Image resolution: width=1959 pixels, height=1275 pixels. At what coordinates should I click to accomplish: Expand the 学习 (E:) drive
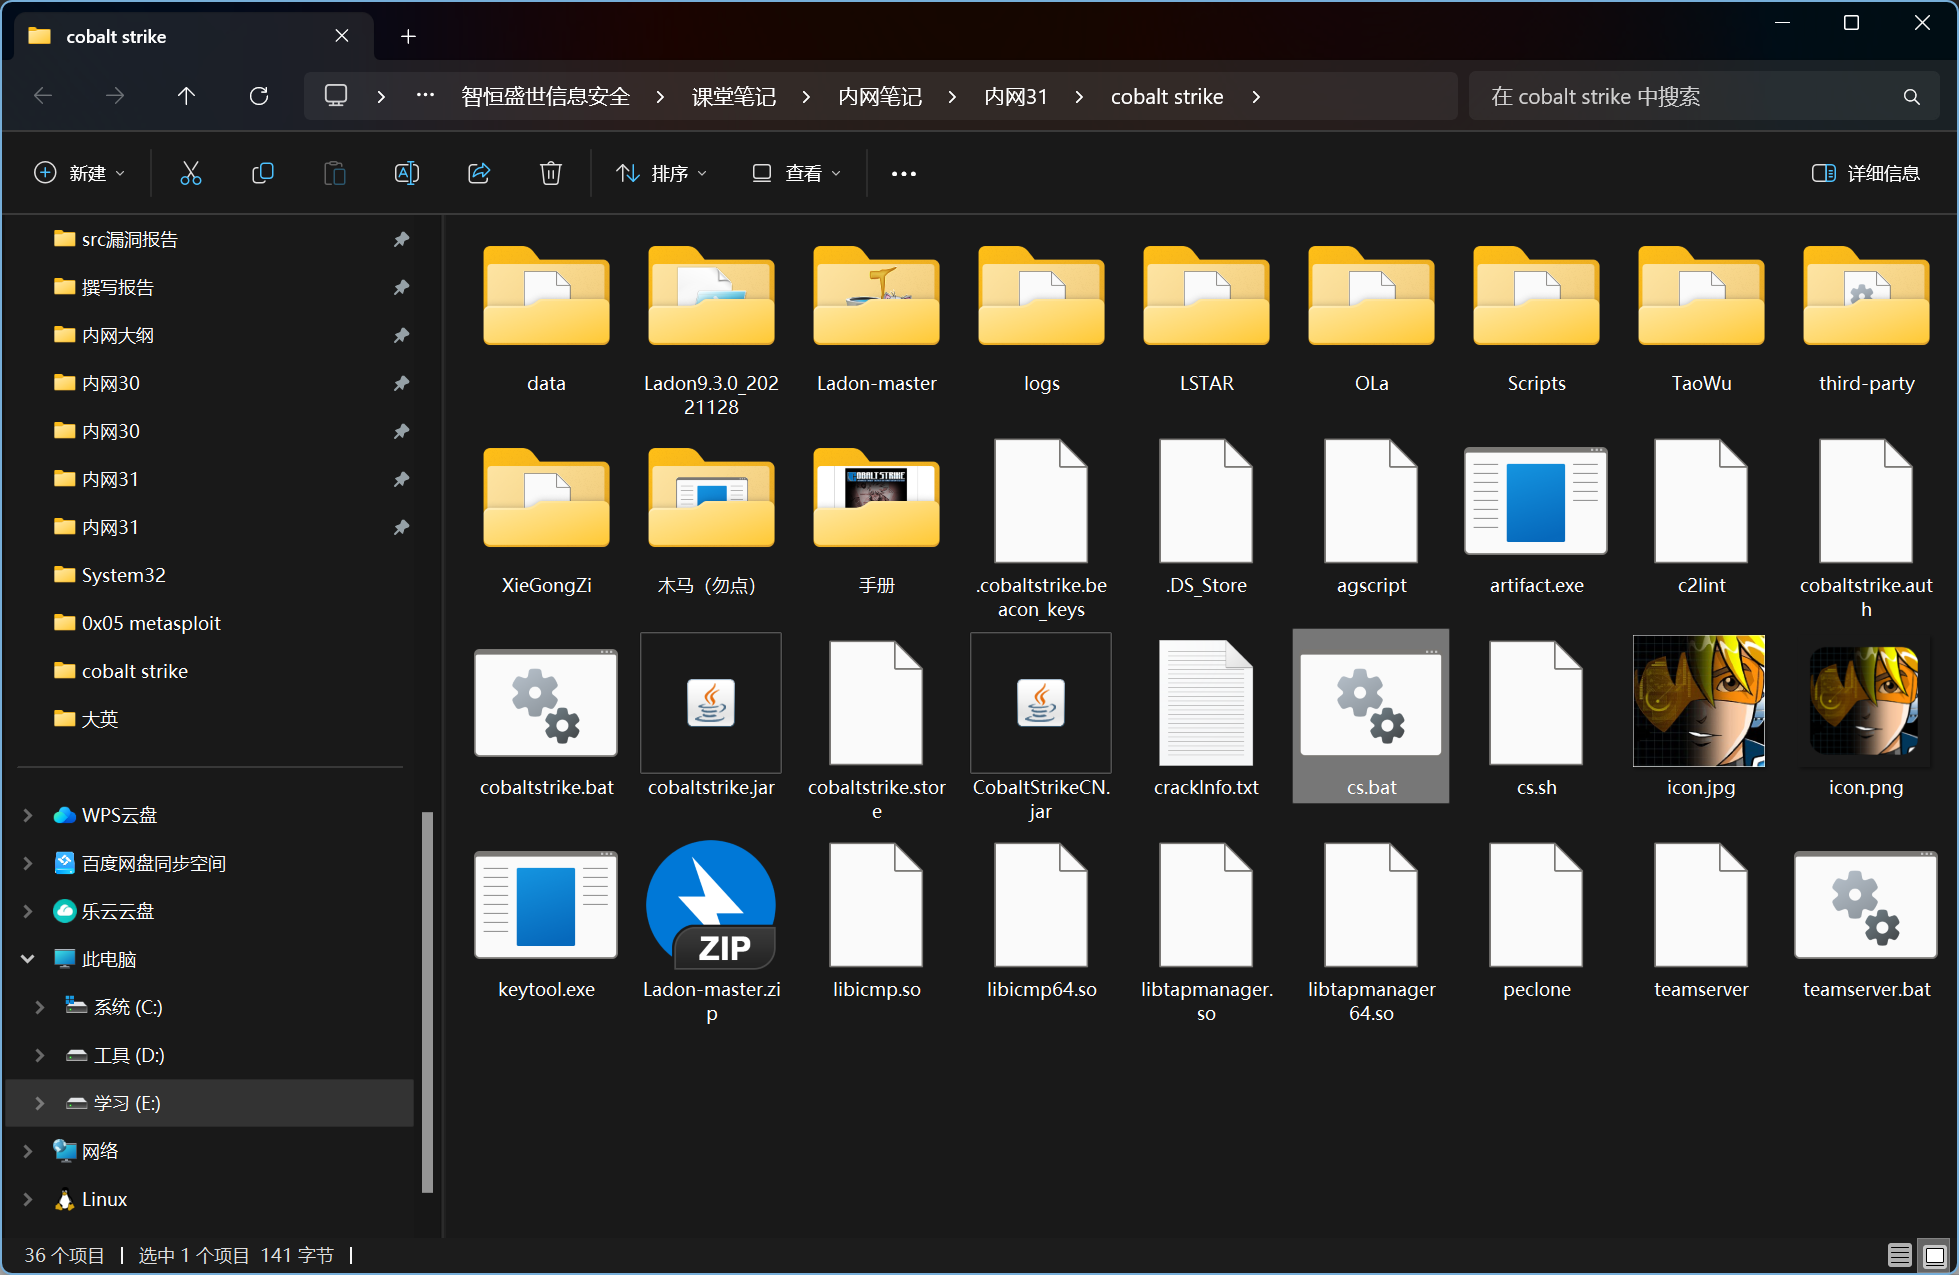(x=39, y=1103)
